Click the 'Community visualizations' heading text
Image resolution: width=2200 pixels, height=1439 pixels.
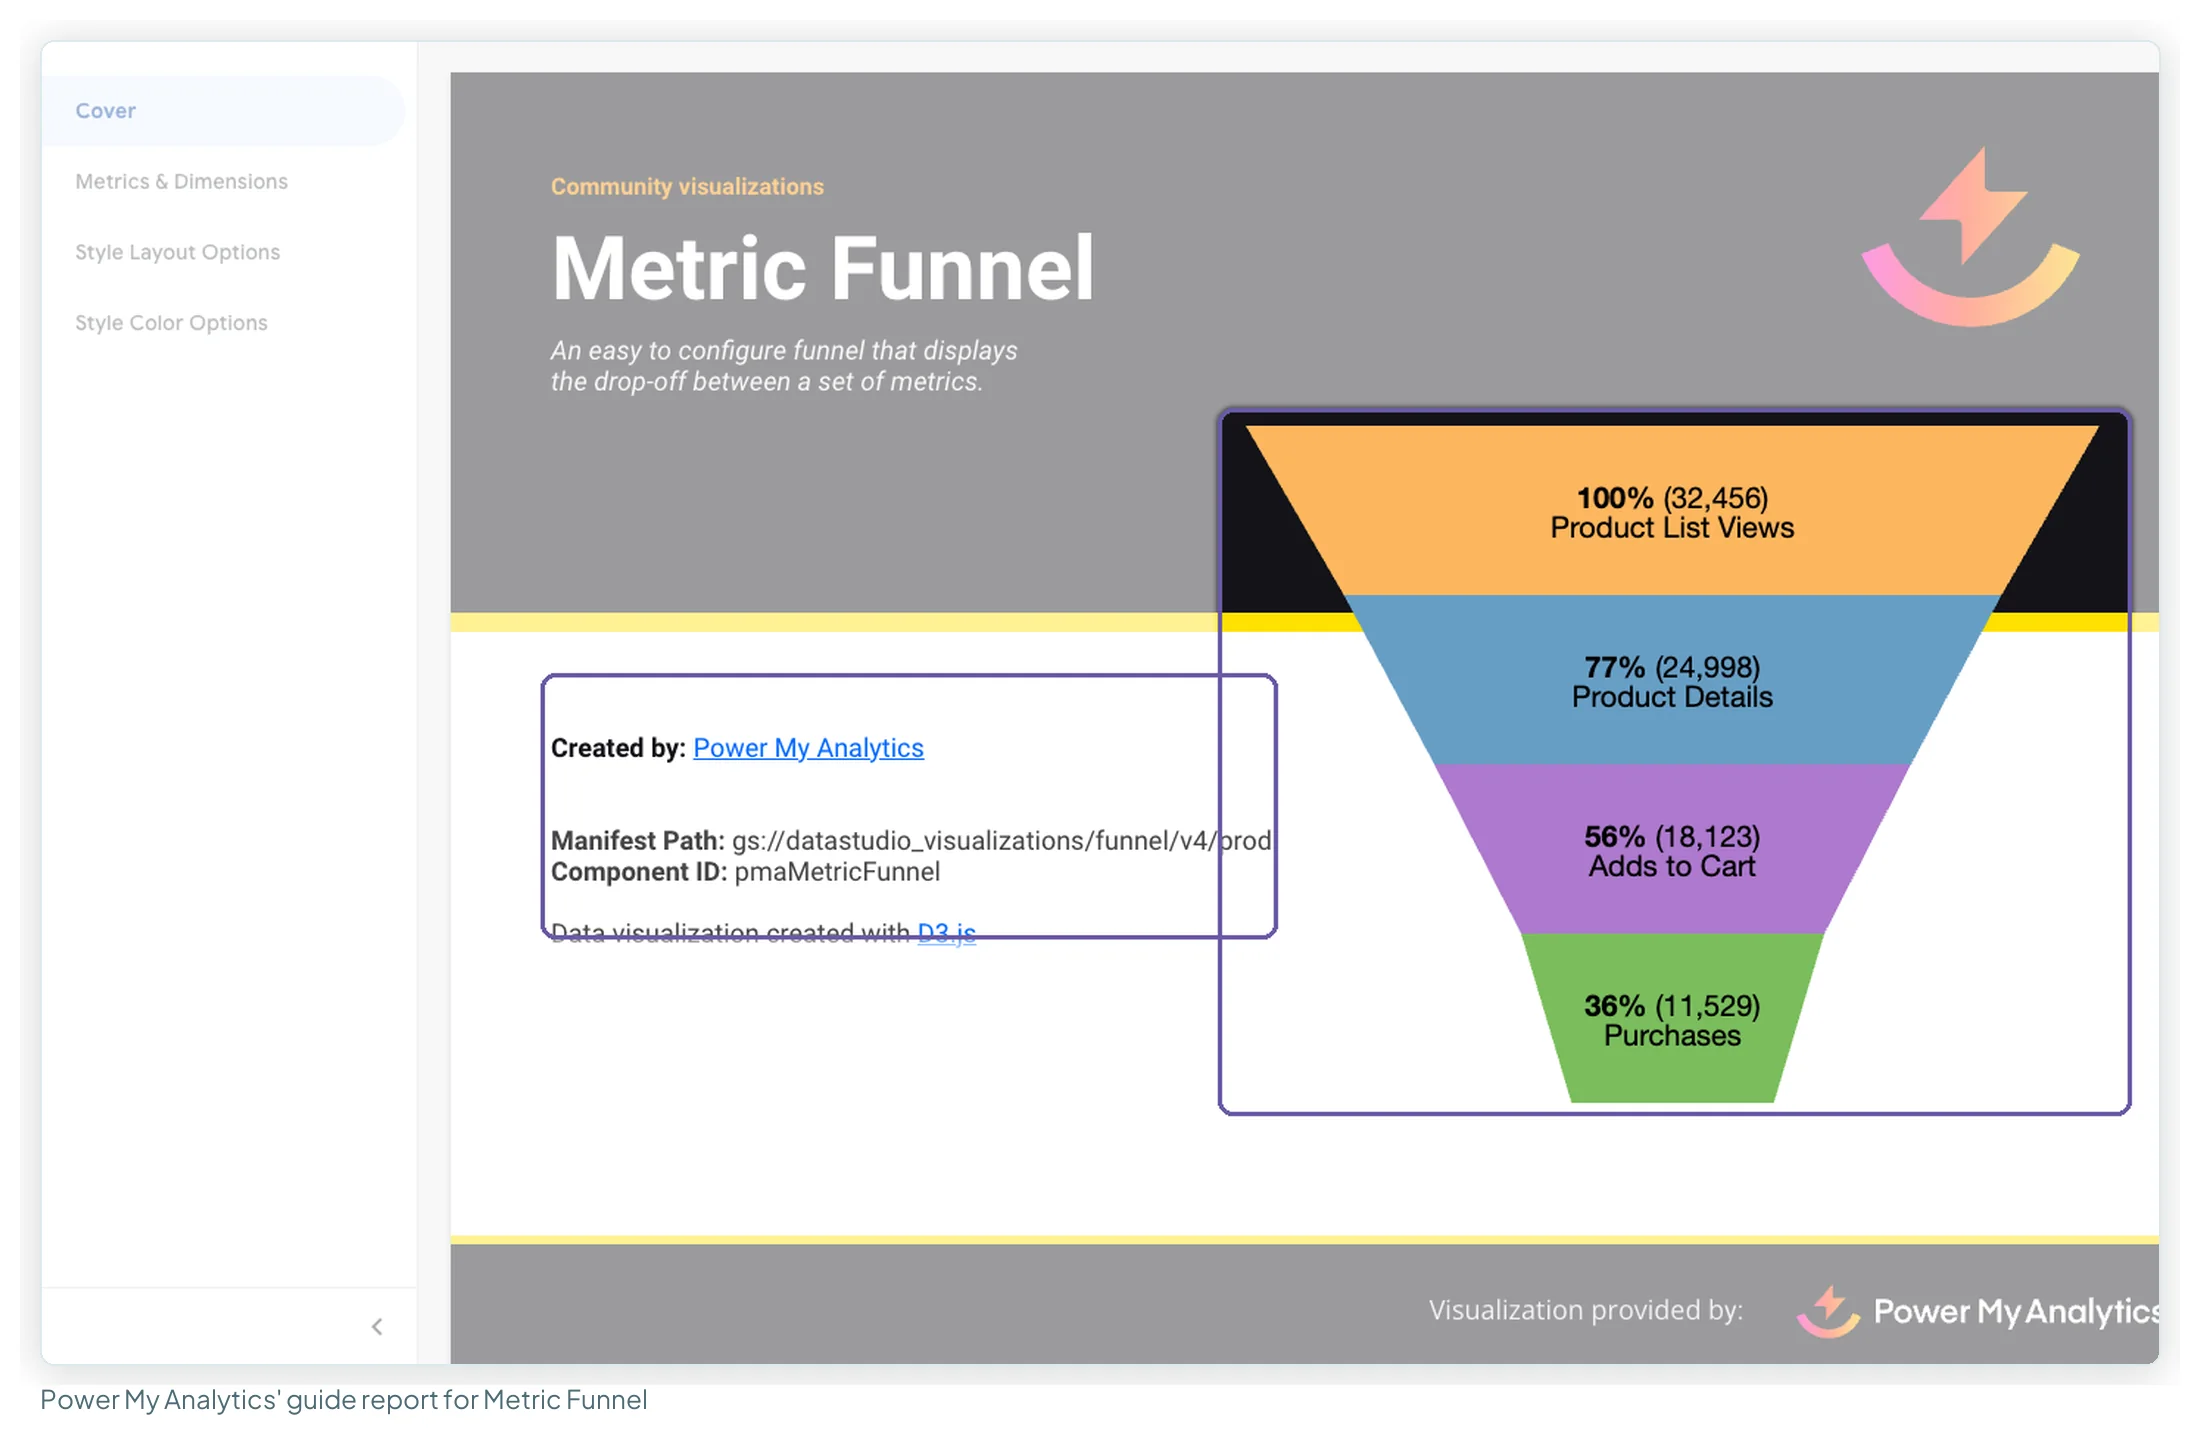pos(687,187)
